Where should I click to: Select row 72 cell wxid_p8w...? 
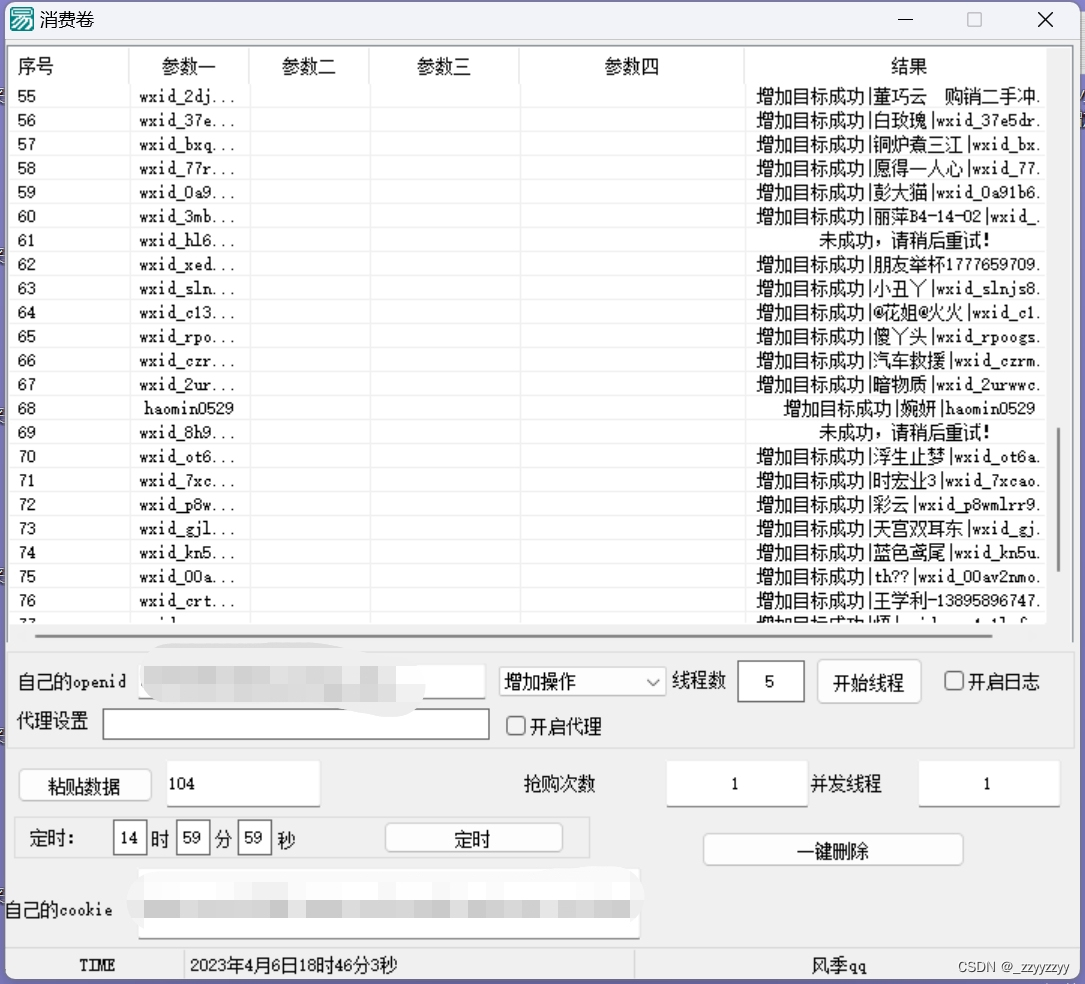point(189,504)
